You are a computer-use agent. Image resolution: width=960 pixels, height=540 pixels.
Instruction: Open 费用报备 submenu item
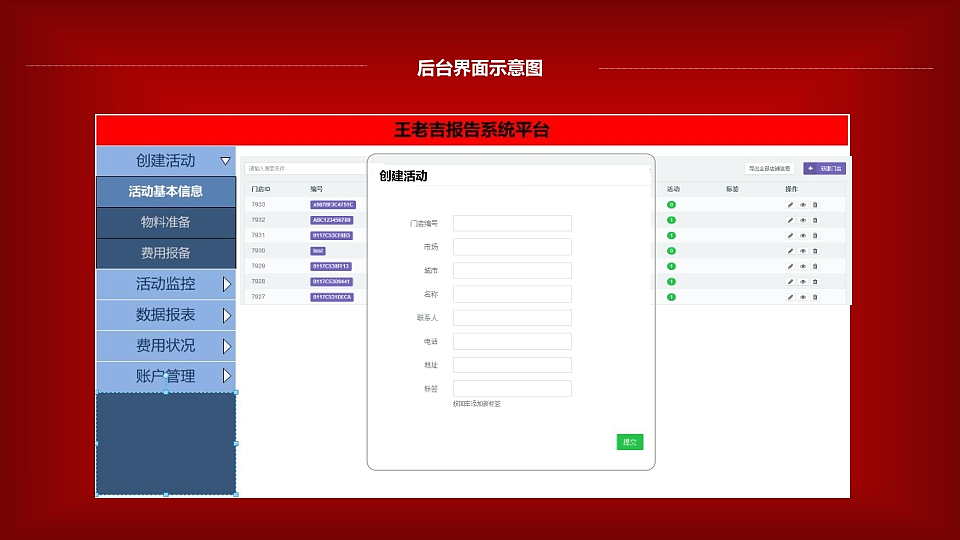[x=166, y=253]
